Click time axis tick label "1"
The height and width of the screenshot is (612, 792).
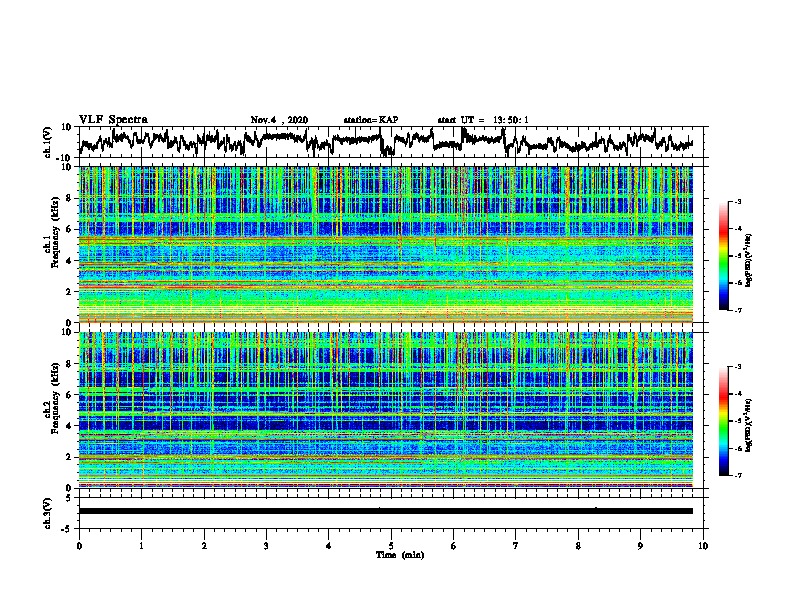(x=141, y=546)
